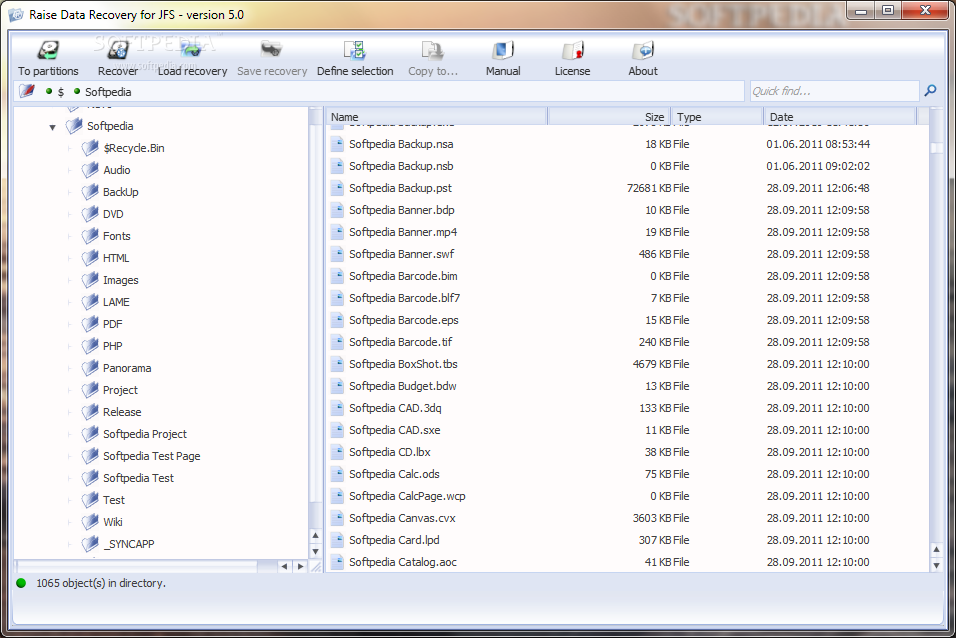Viewport: 956px width, 638px height.
Task: Click the Quick find magnifier icon
Action: tap(930, 91)
